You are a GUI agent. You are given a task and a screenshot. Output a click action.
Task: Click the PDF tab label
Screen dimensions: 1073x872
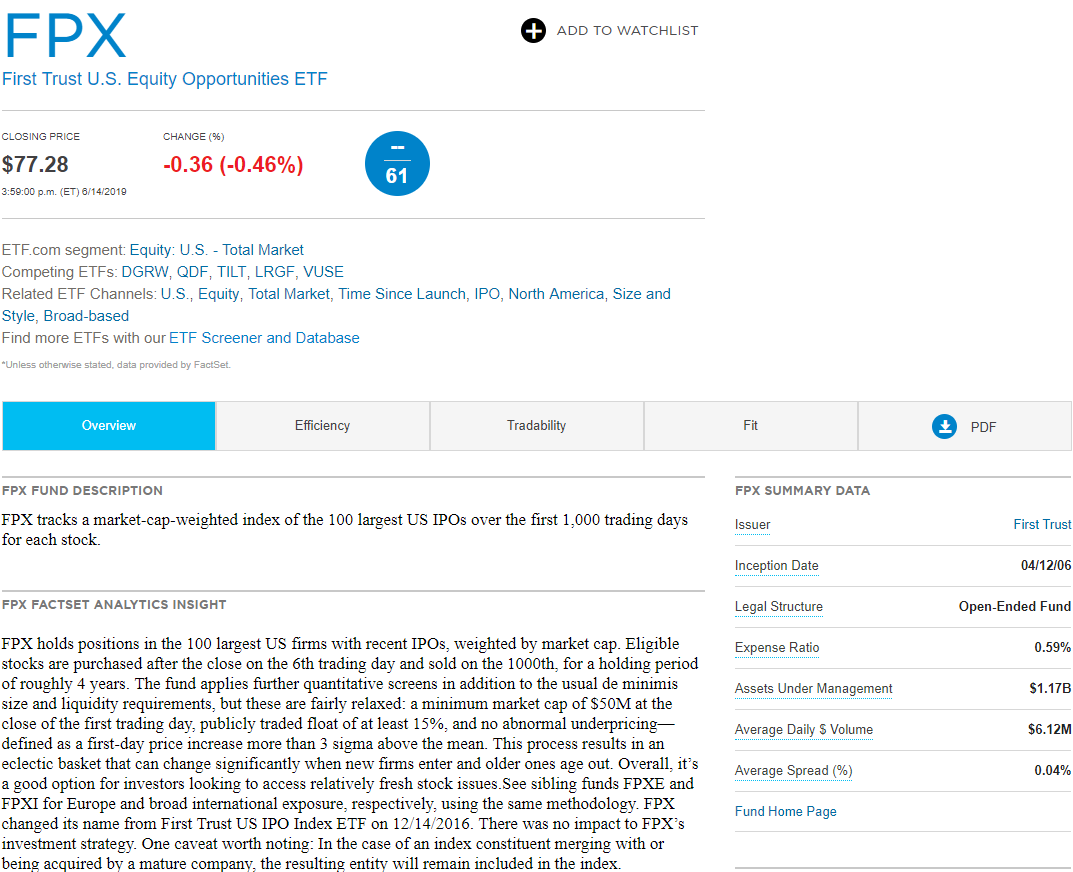(983, 427)
